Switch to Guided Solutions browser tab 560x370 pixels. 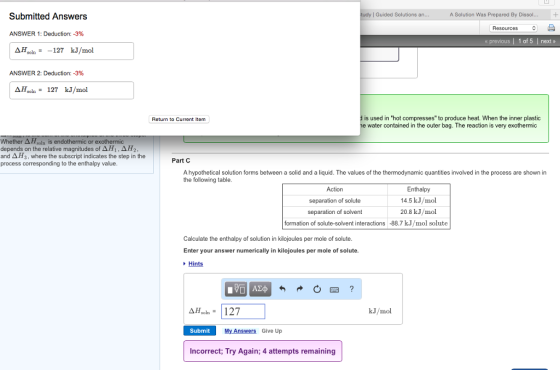(x=395, y=15)
